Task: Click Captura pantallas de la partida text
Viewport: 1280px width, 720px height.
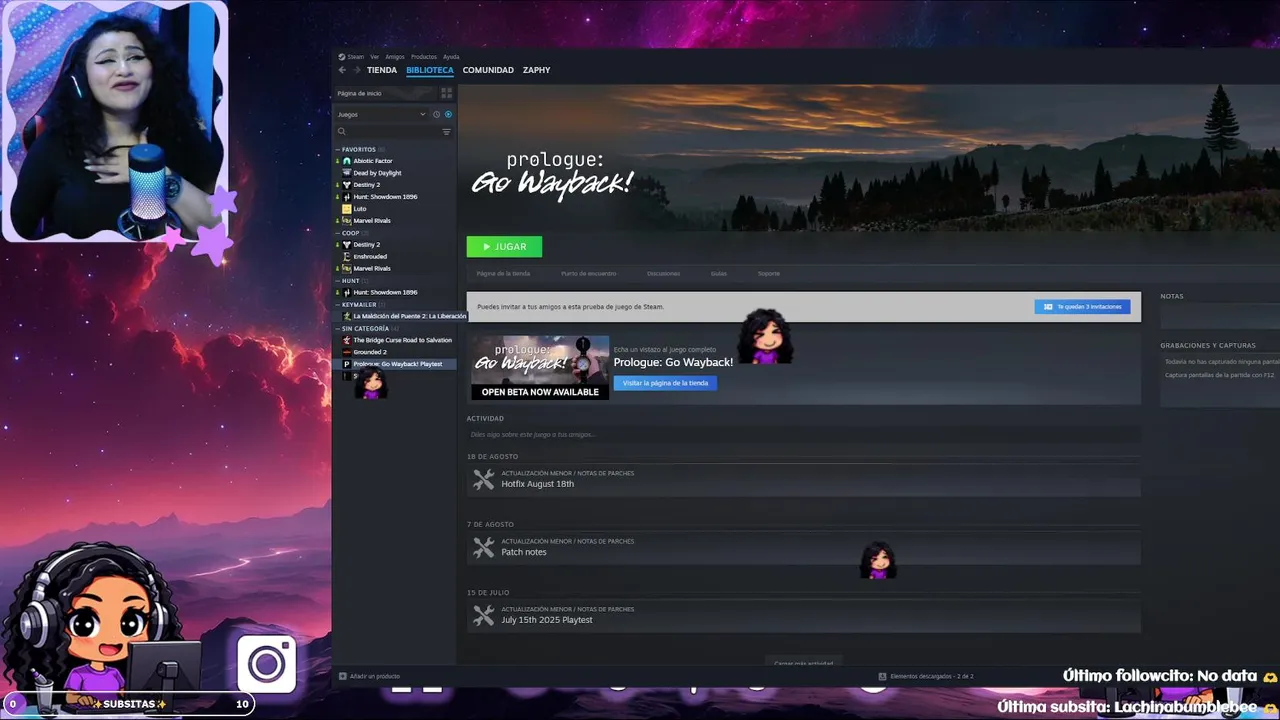Action: point(1219,375)
